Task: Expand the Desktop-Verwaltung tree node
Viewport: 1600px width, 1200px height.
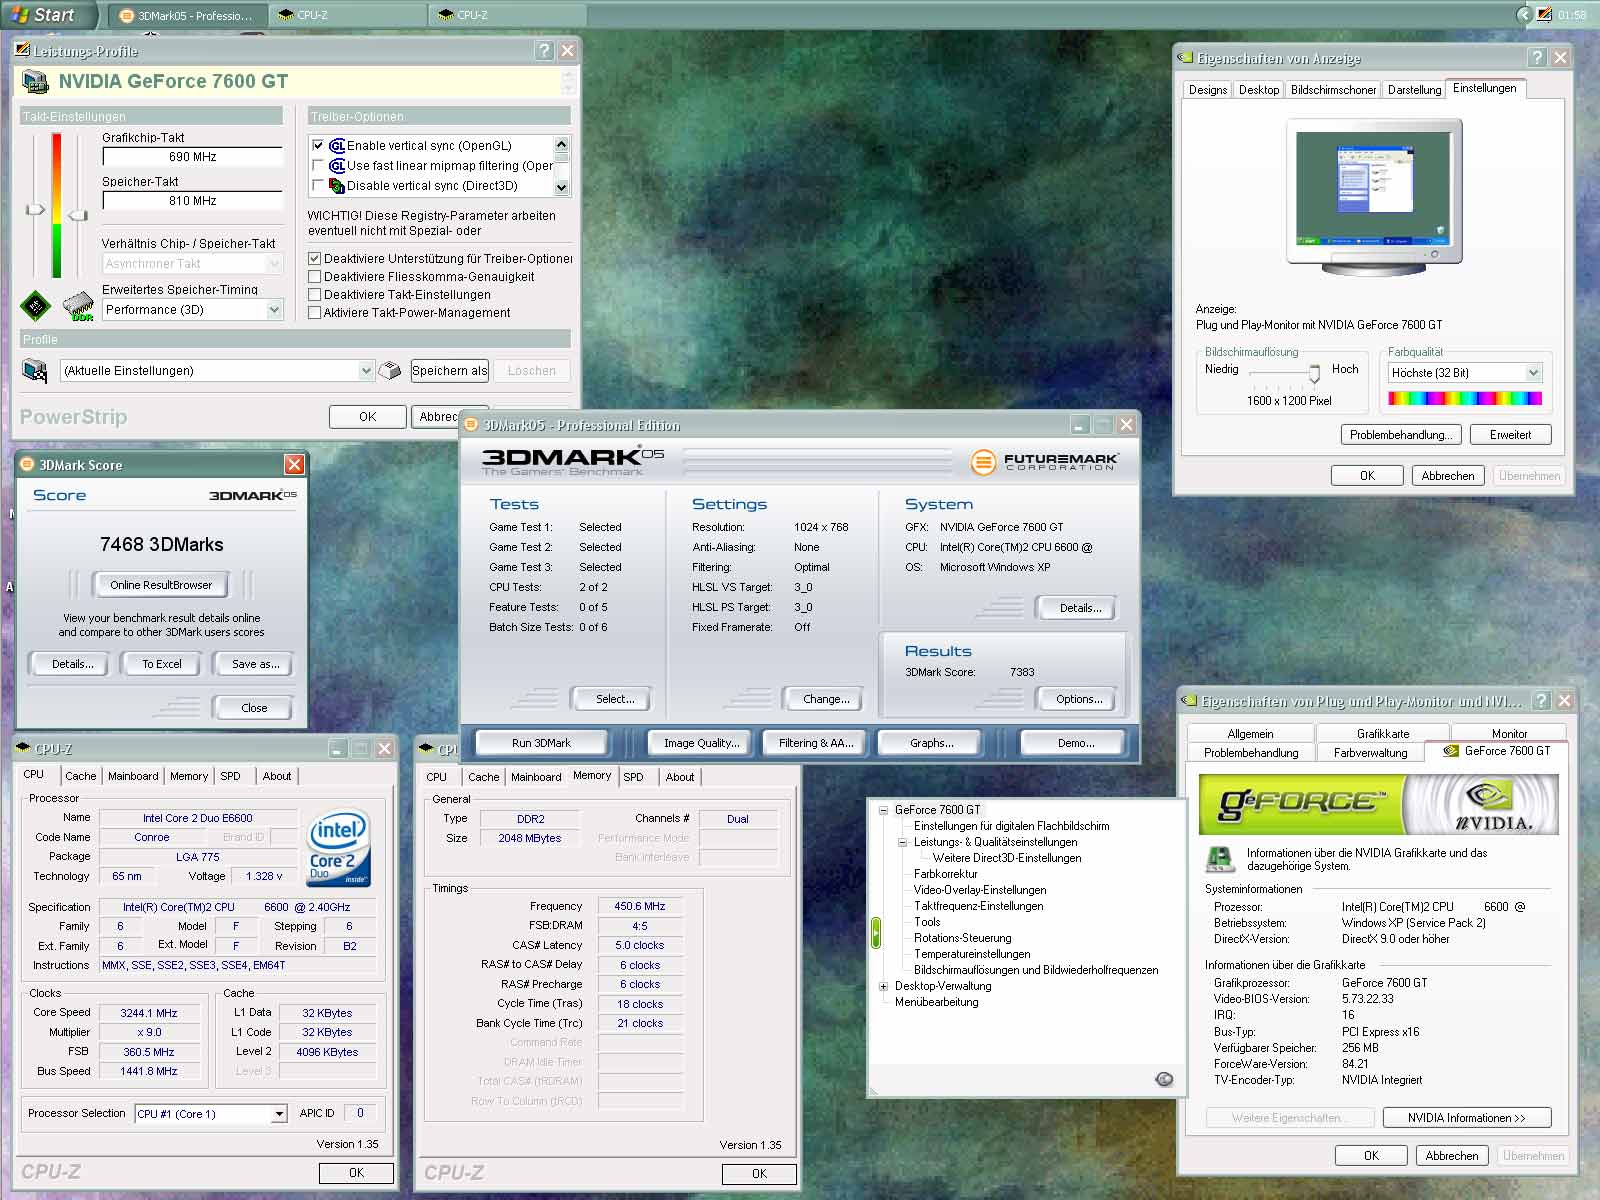Action: point(883,986)
